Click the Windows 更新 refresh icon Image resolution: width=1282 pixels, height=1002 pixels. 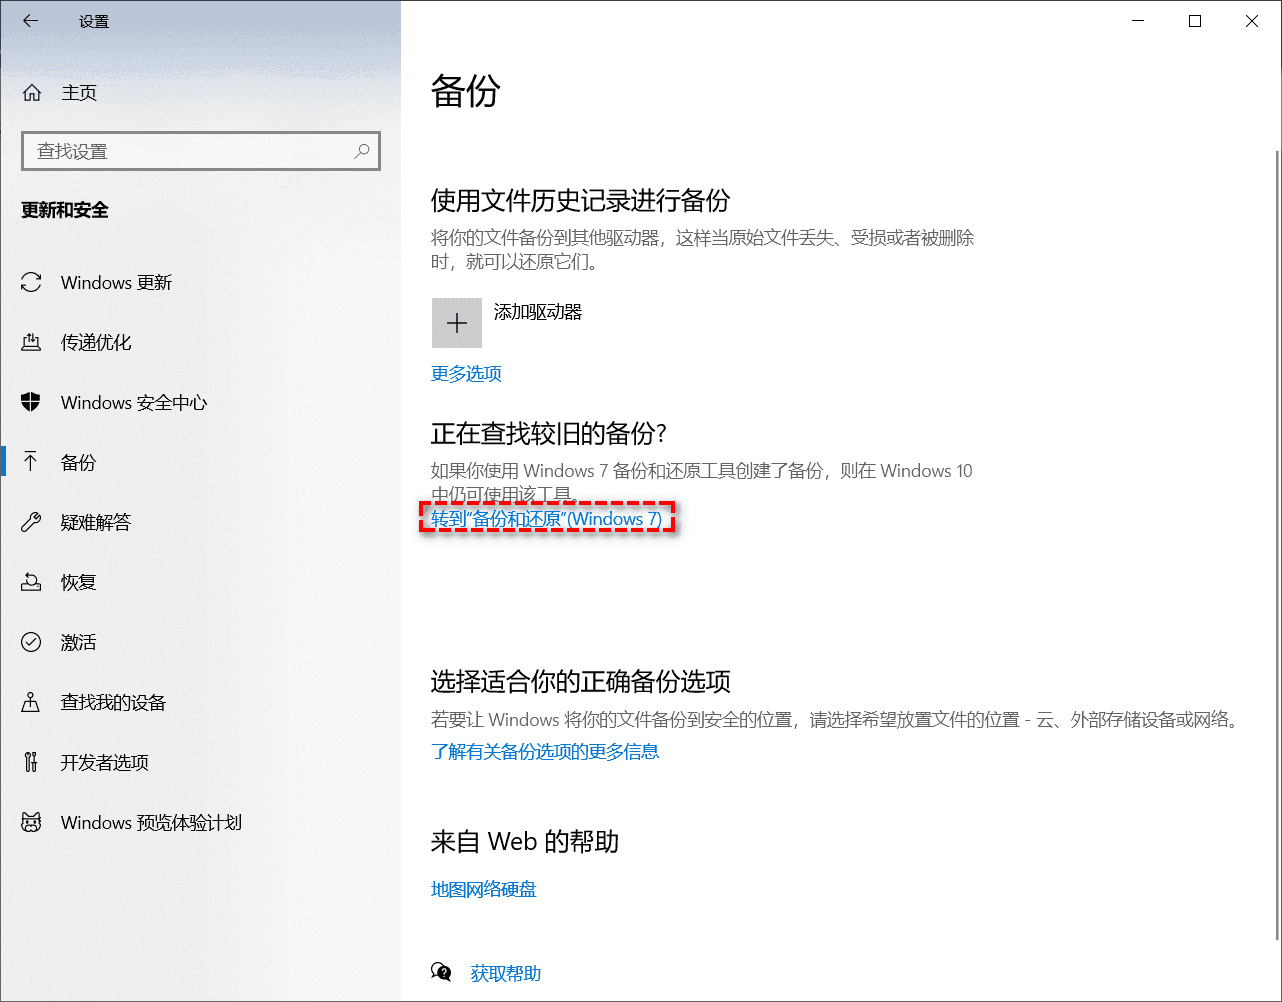pyautogui.click(x=32, y=283)
